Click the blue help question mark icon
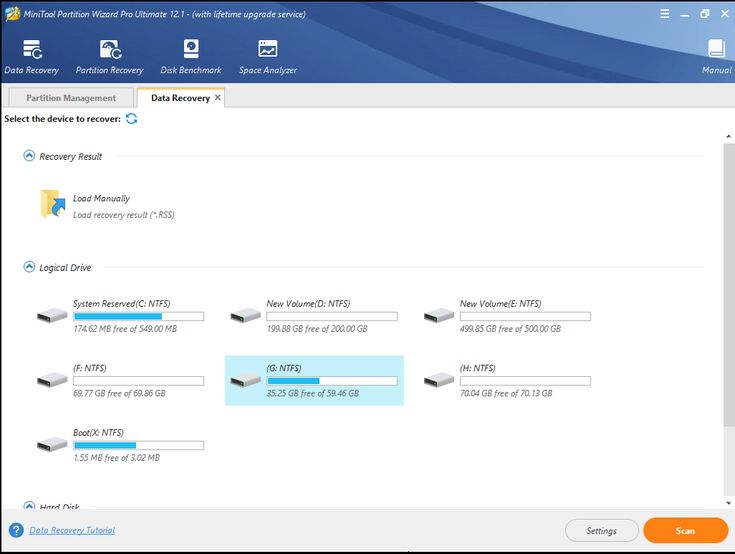Screen dimensions: 735x554 [x=16, y=530]
